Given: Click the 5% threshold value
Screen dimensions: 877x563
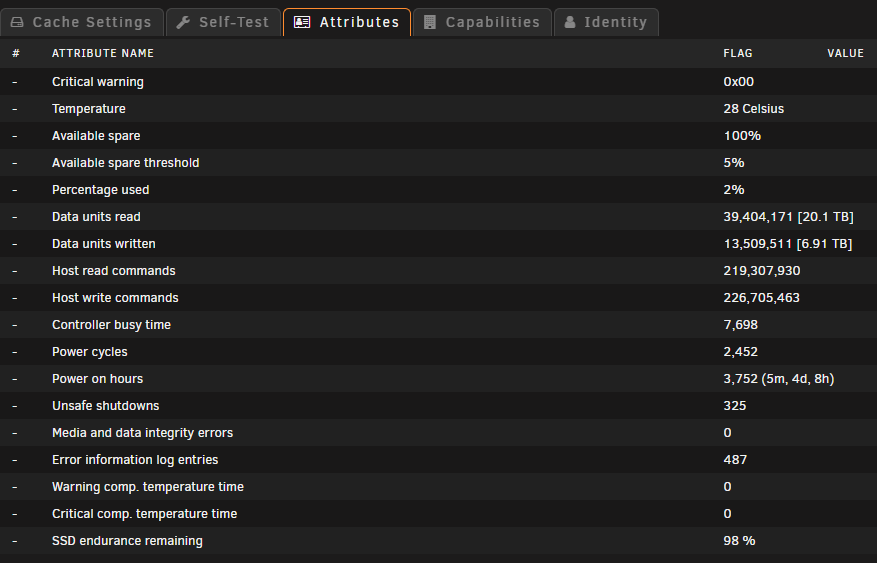Looking at the screenshot, I should point(734,163).
